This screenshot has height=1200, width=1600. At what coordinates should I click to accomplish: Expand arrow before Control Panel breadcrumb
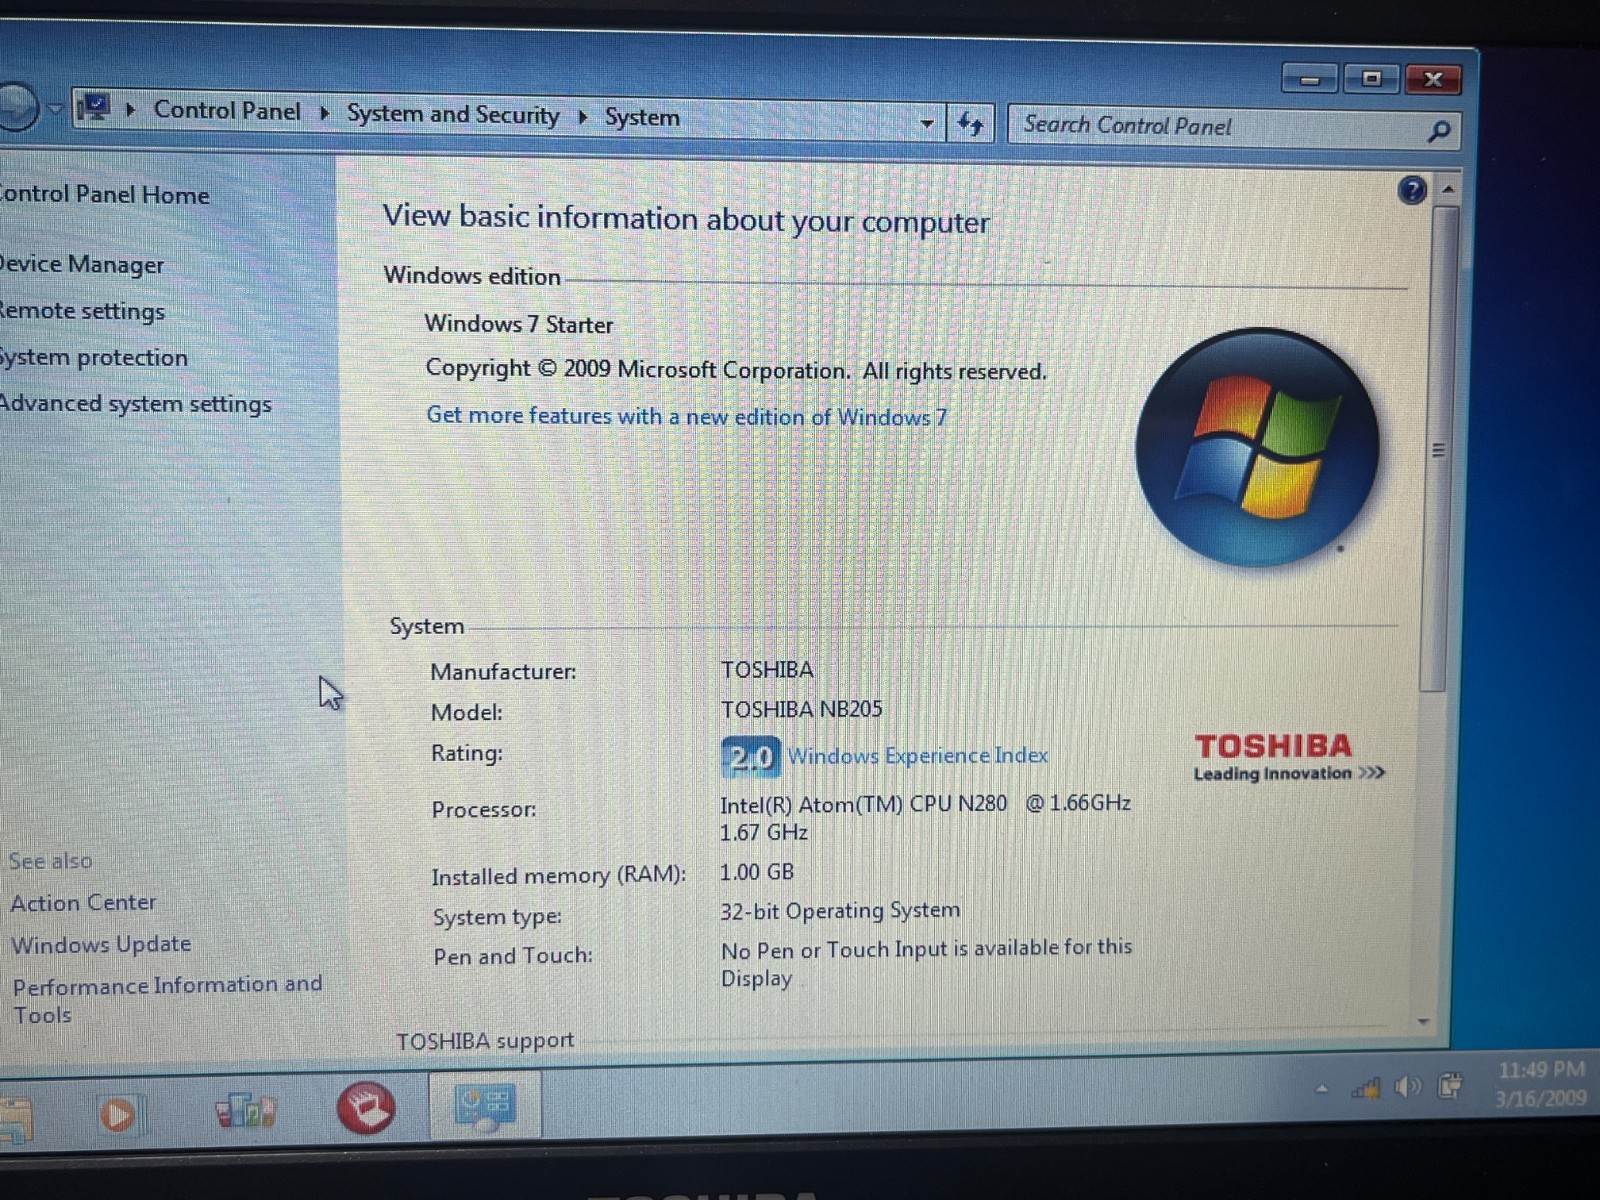131,109
